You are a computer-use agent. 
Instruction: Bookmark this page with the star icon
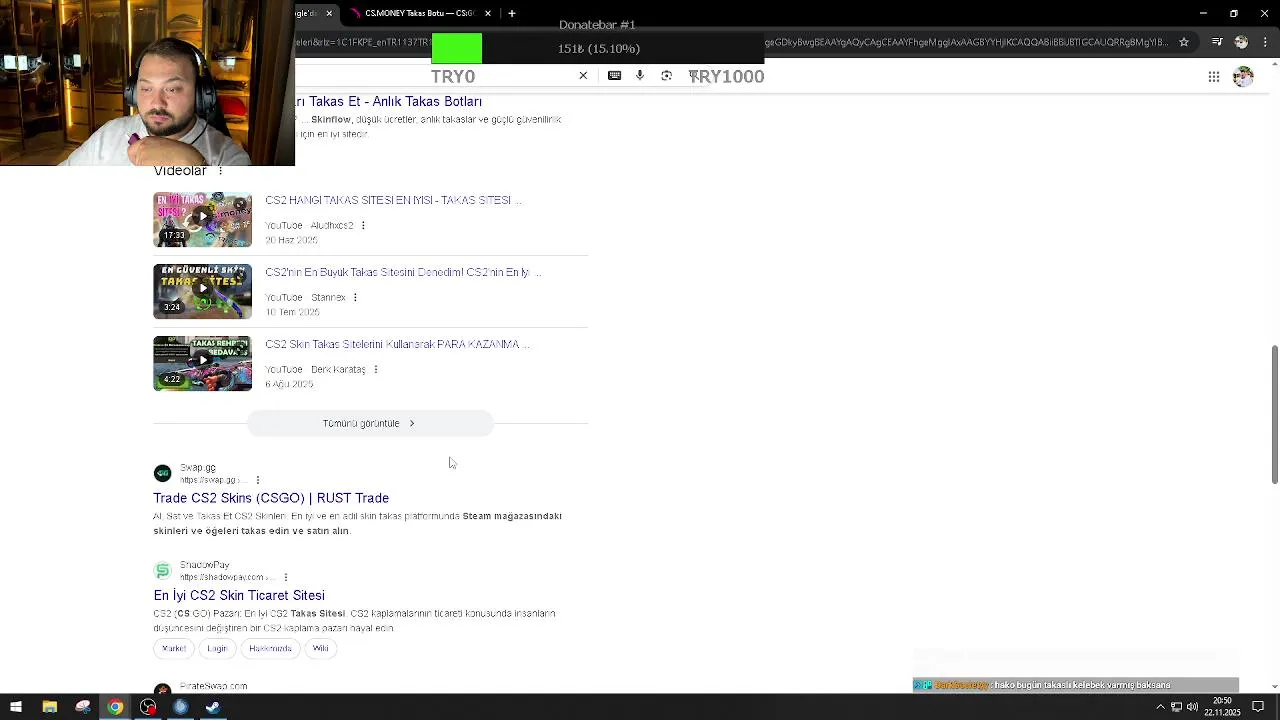click(x=1184, y=42)
